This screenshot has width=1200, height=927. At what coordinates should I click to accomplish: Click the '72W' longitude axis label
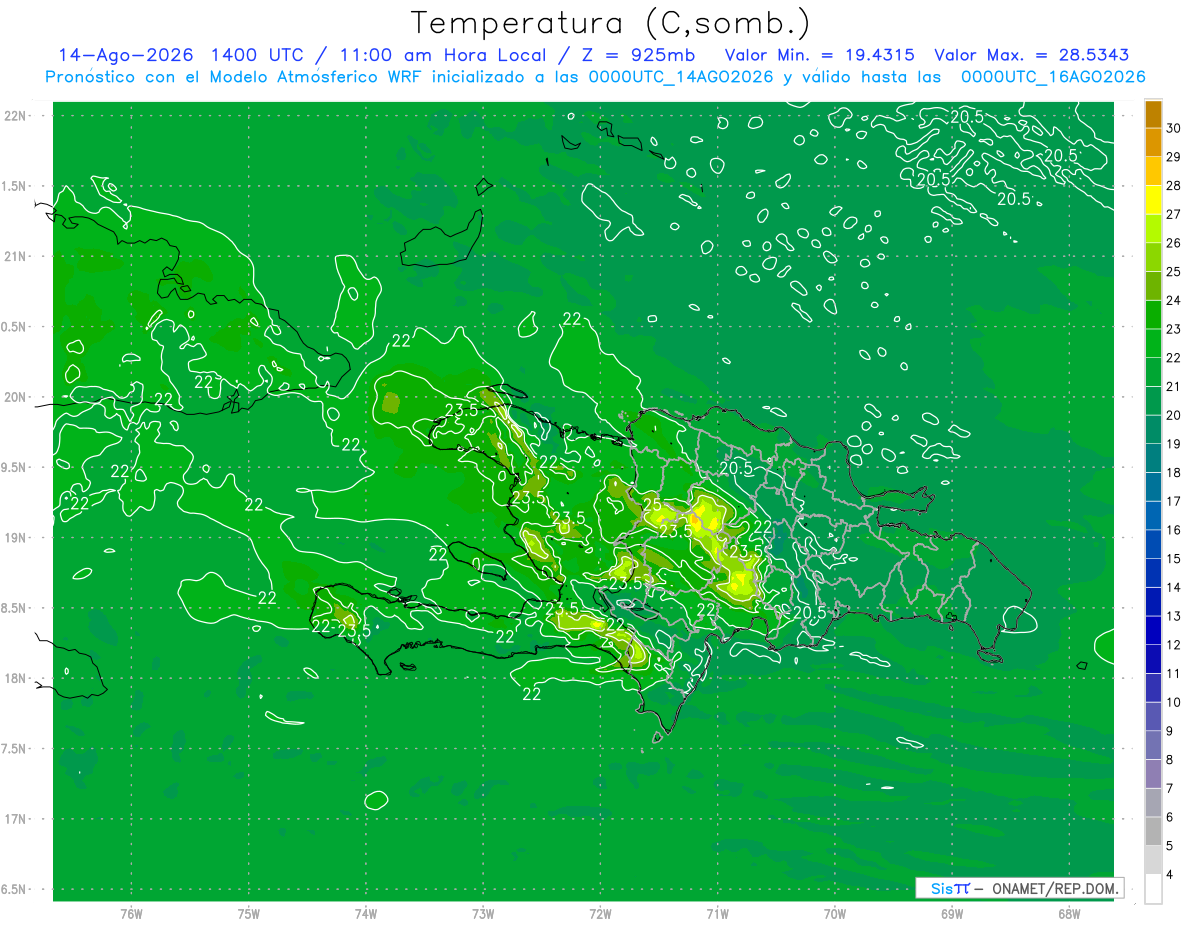600,914
